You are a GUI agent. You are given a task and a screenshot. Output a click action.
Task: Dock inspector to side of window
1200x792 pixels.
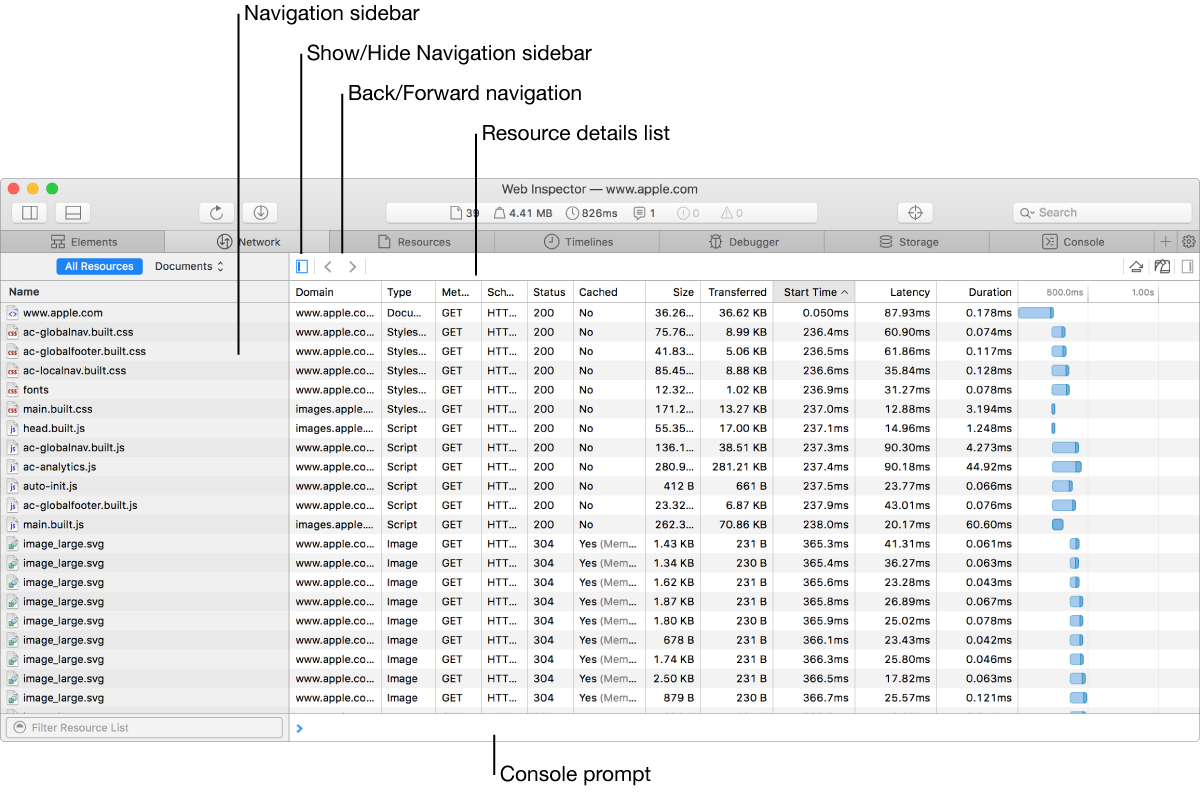pyautogui.click(x=30, y=212)
